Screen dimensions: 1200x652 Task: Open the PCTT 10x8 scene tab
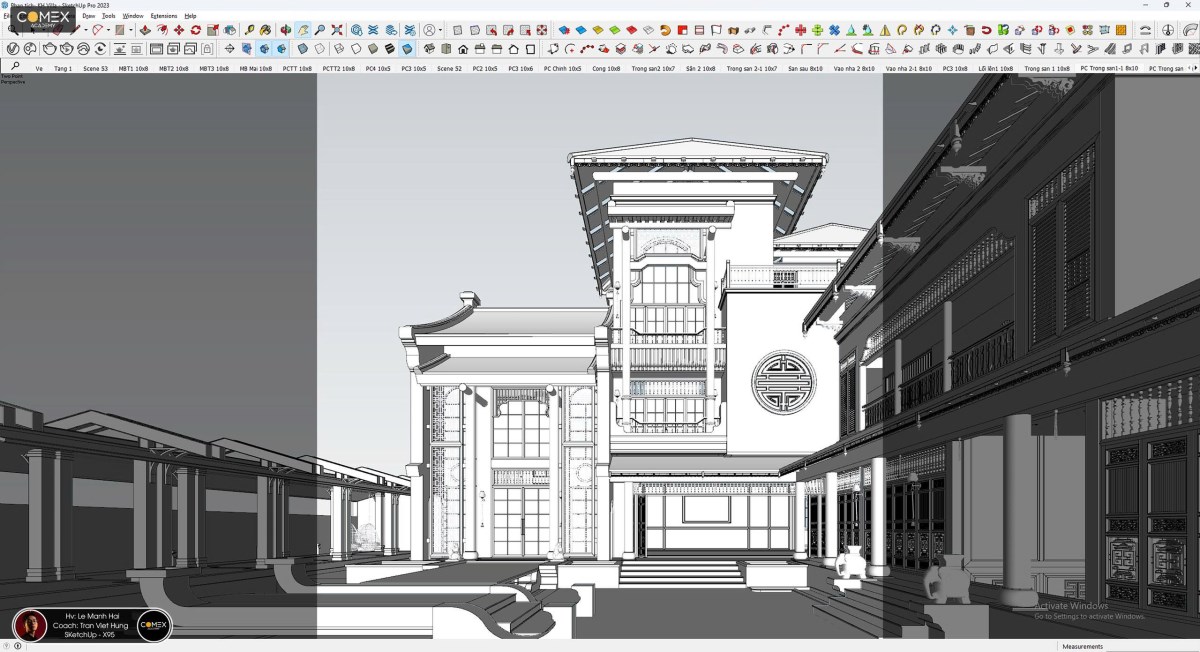coord(297,68)
